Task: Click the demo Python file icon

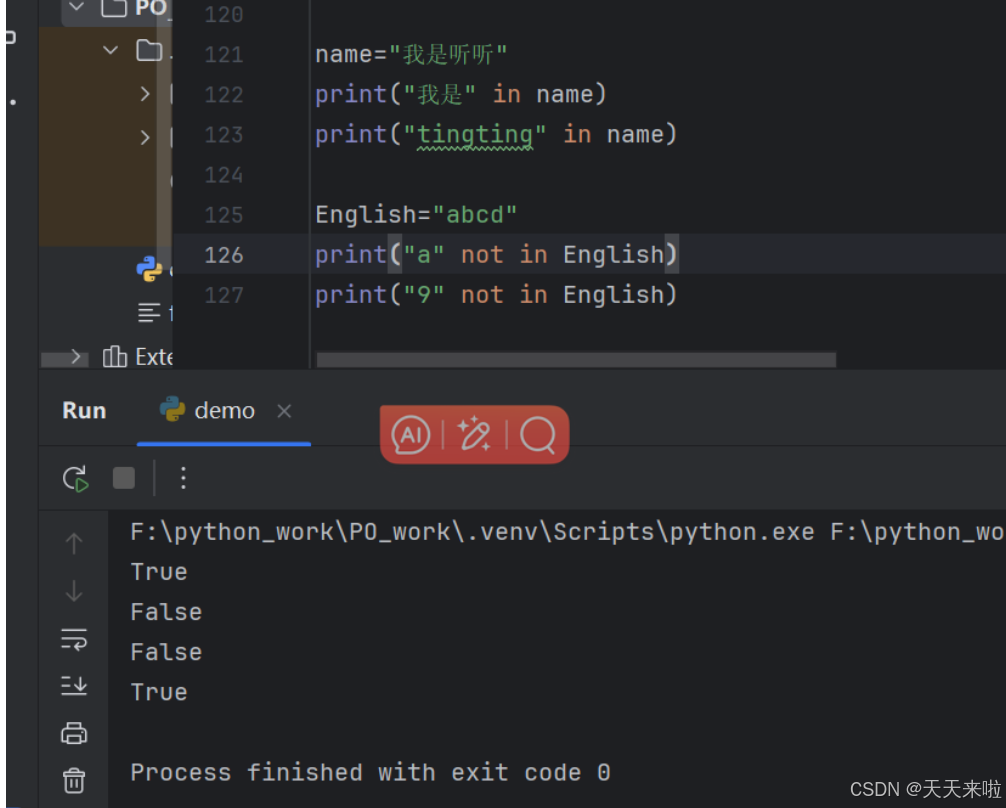Action: pos(148,268)
